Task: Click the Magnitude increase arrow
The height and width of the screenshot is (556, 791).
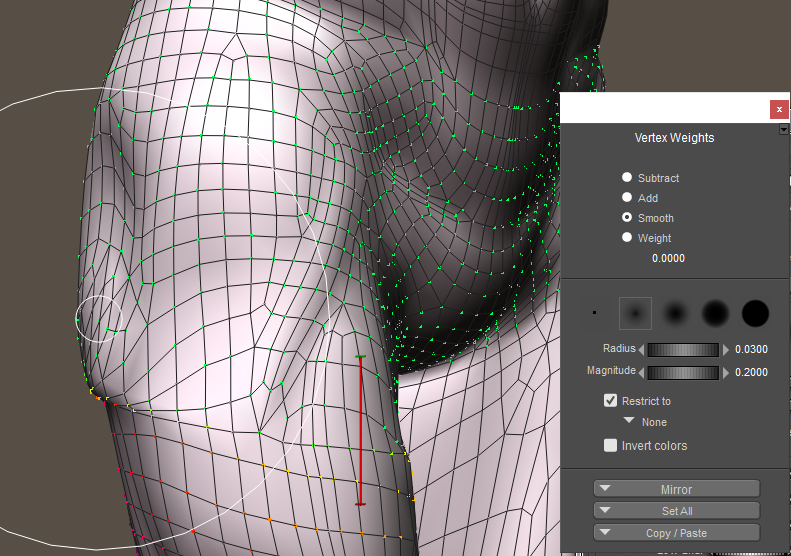Action: pyautogui.click(x=726, y=372)
